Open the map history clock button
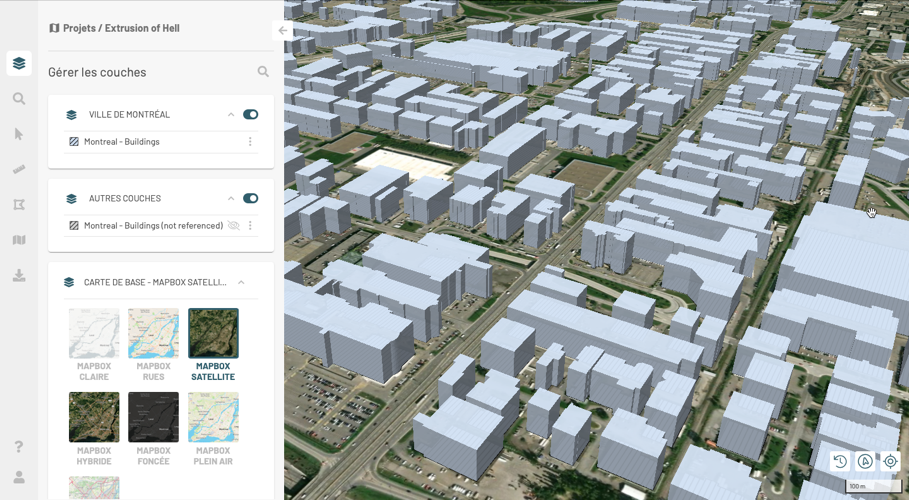 pyautogui.click(x=840, y=461)
